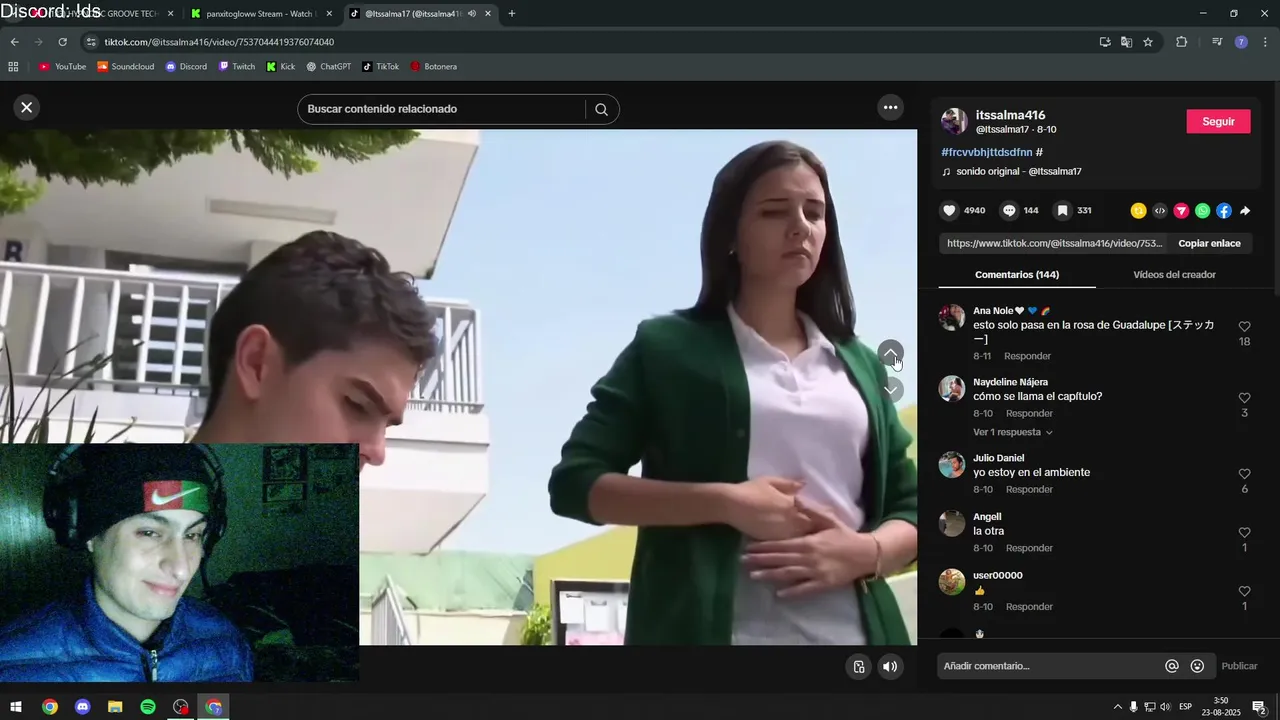Select the 'Comentarios (144)' tab

(1017, 274)
